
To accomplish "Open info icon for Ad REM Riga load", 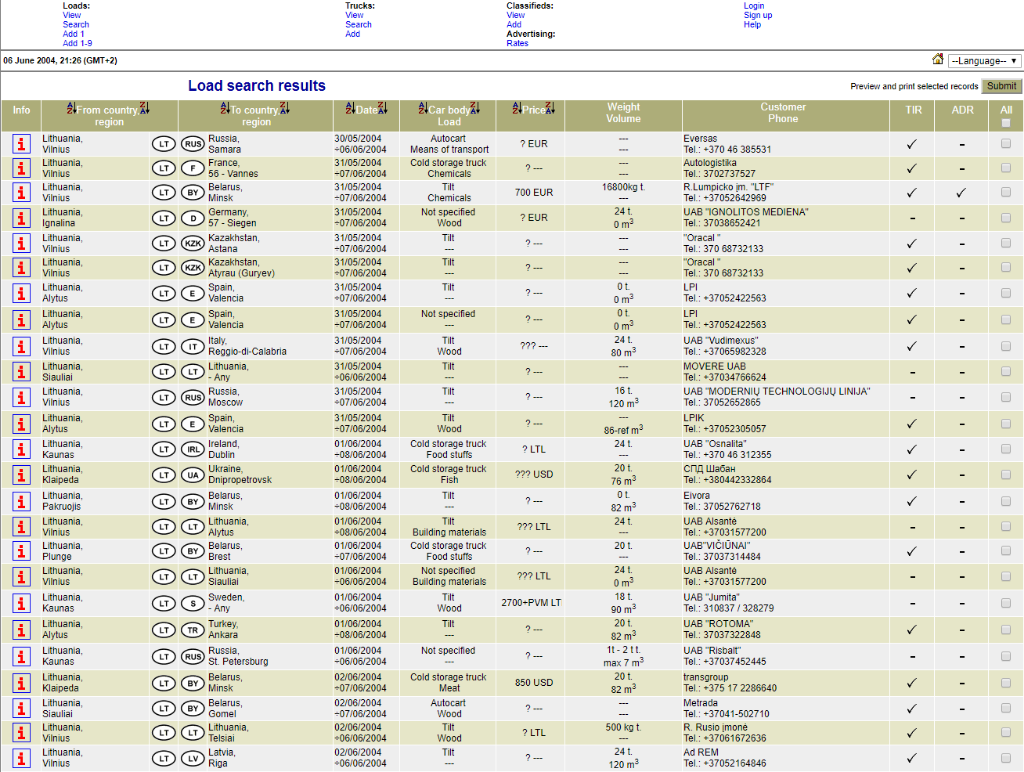I will 22,758.
